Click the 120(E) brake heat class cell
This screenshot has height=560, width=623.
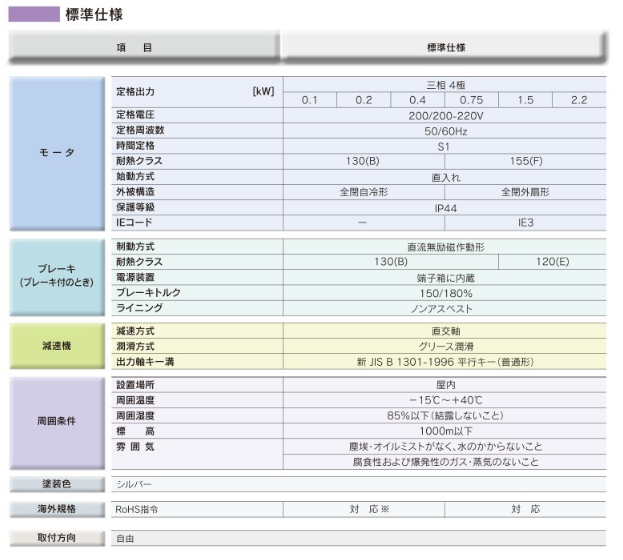pos(550,261)
